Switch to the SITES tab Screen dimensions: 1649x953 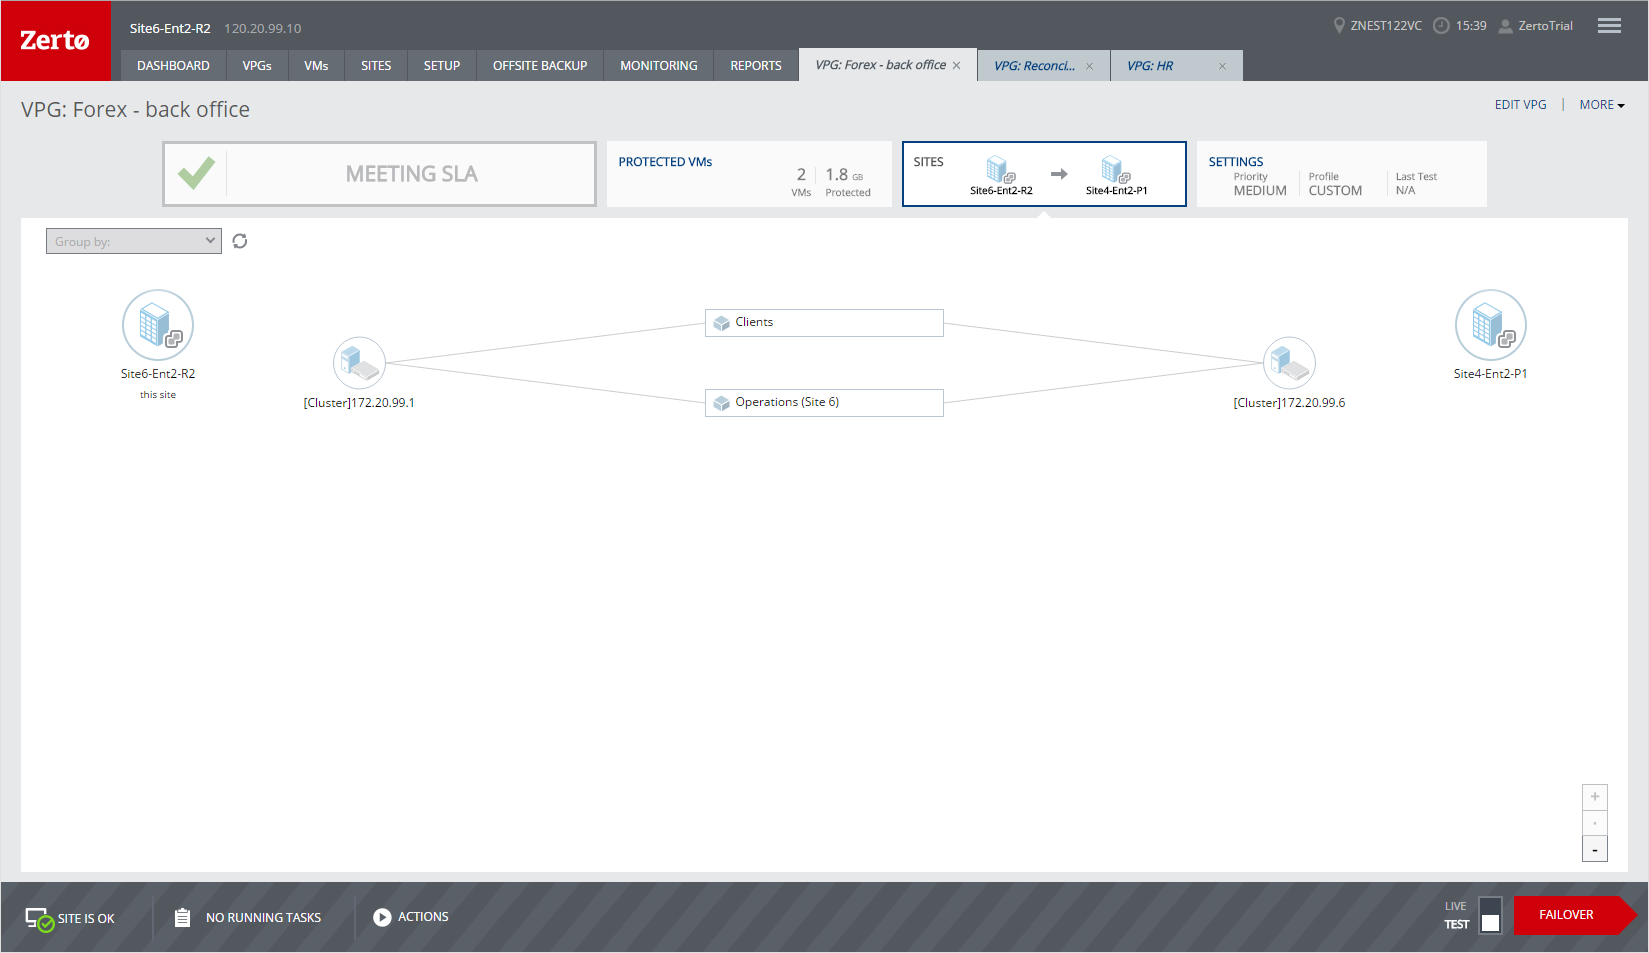click(x=376, y=66)
